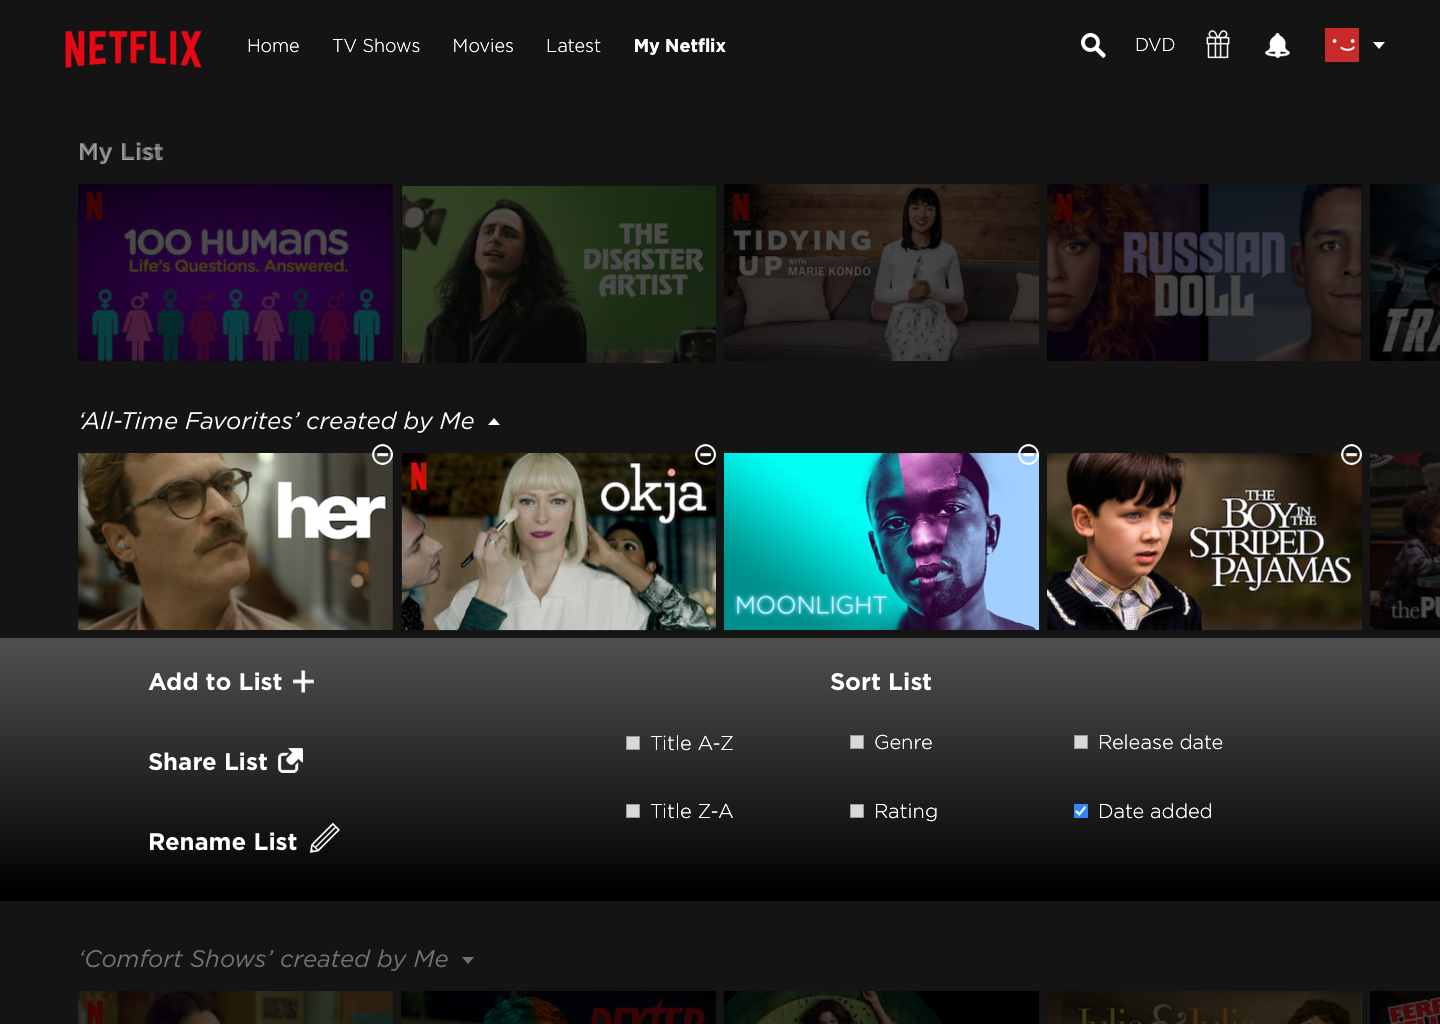
Task: Open The Disaster Artist thumbnail
Action: click(559, 273)
